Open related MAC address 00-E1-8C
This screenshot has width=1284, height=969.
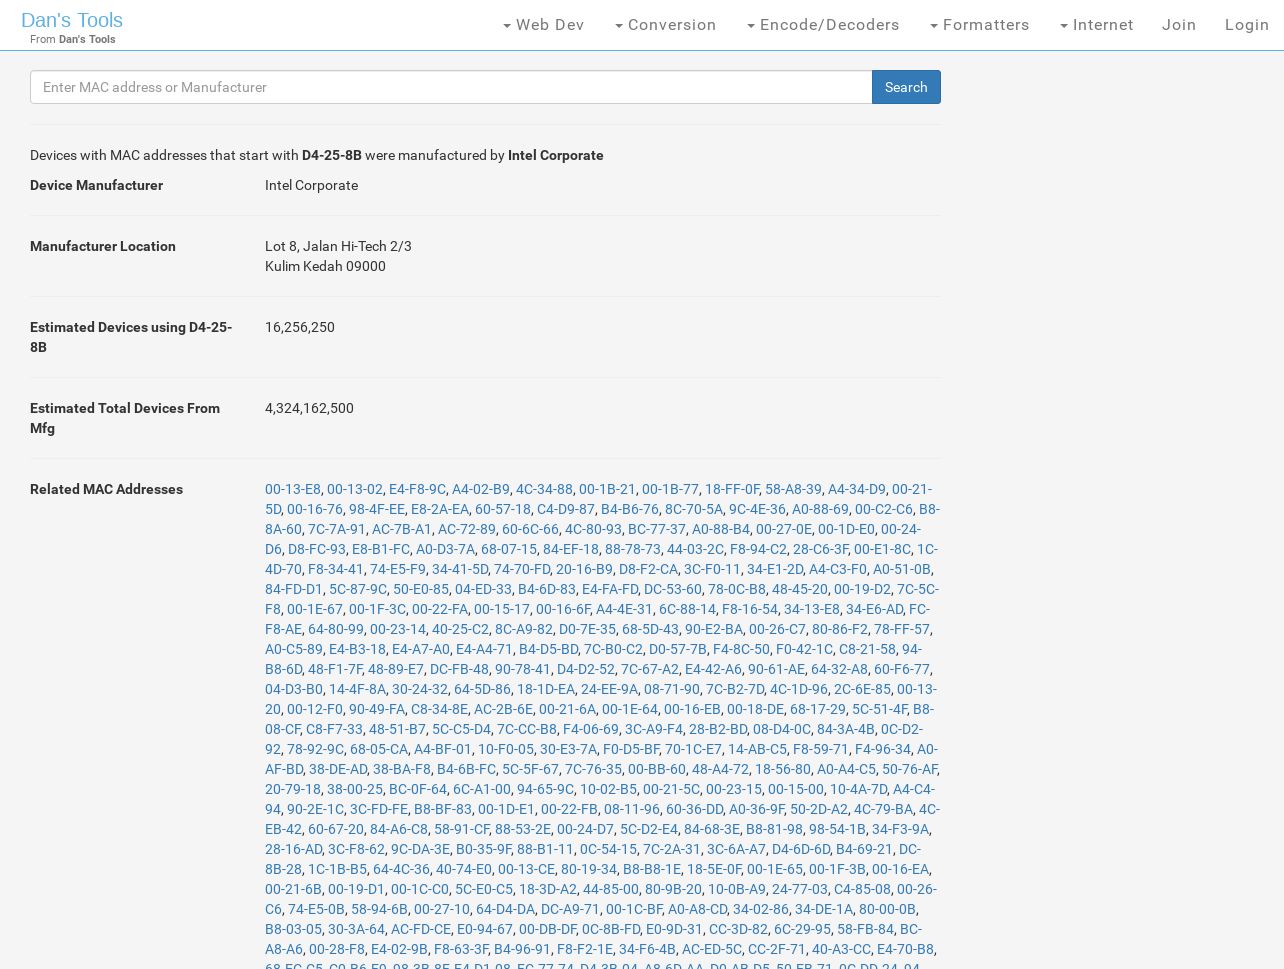pos(882,549)
